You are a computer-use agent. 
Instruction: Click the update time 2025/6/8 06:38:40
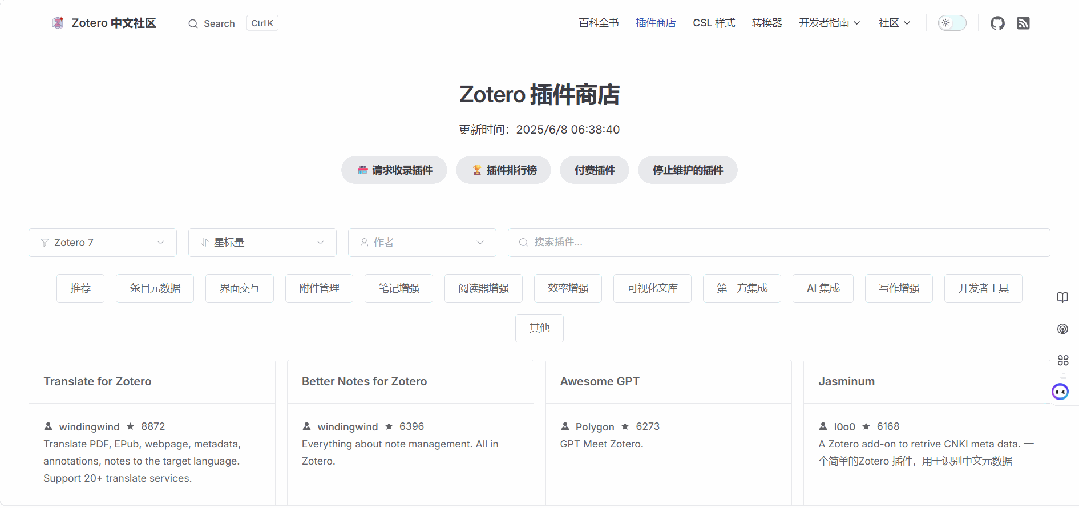click(x=568, y=129)
